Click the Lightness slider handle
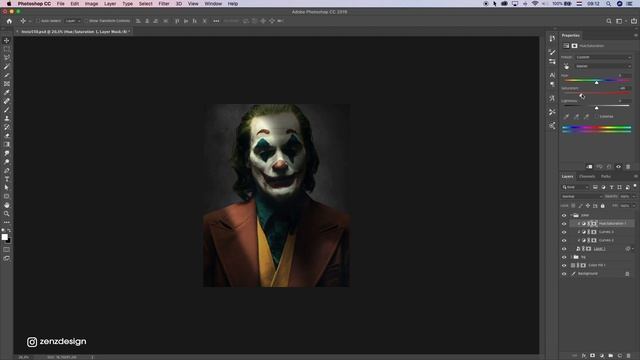Screen dimensions: 640x360 (x=596, y=108)
